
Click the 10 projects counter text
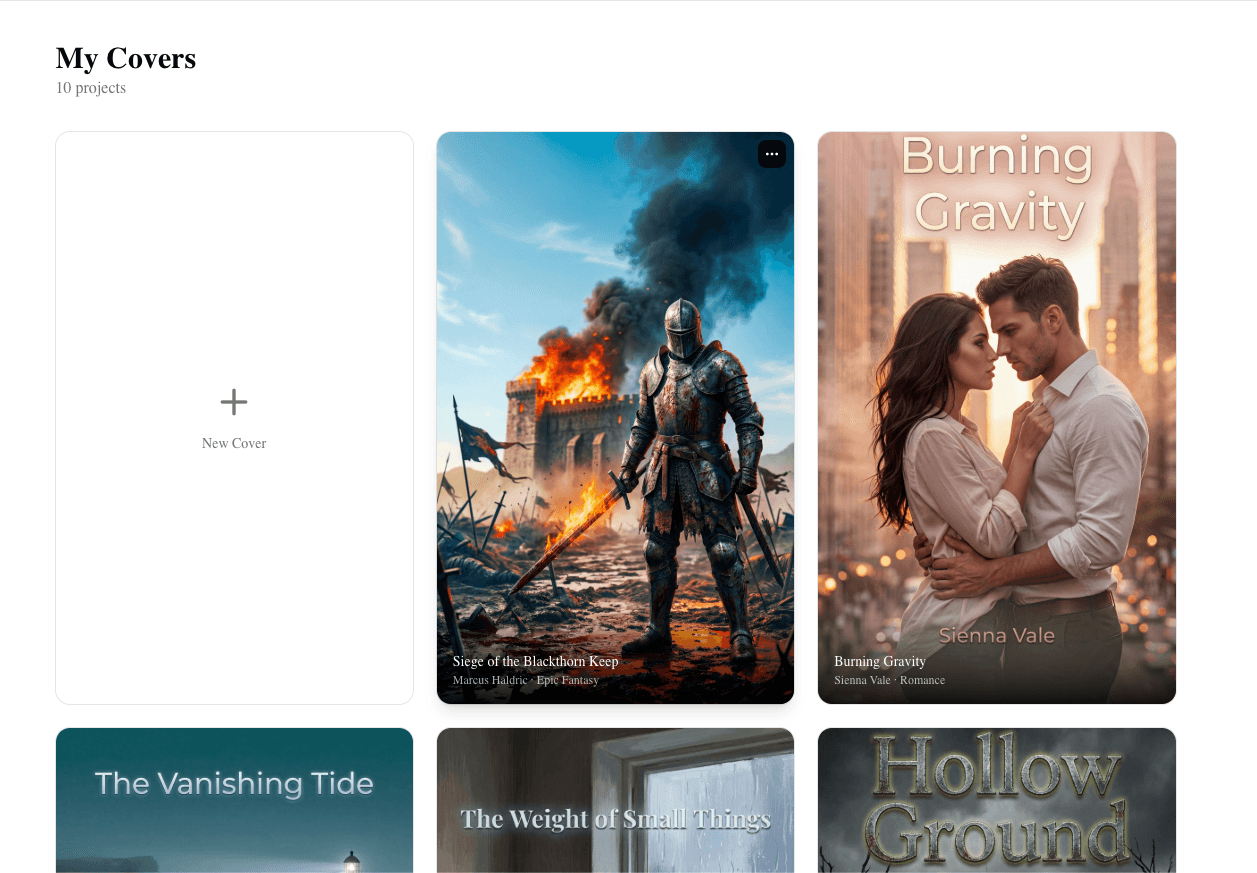point(91,88)
